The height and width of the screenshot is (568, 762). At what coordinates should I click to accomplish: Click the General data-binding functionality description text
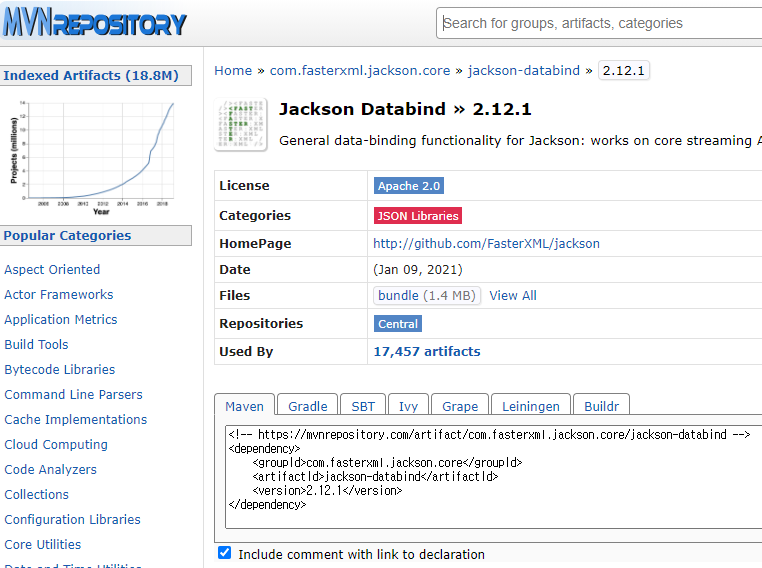[520, 140]
